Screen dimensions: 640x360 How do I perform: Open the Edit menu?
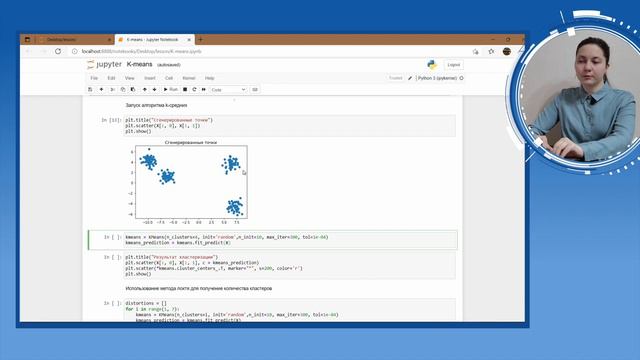tap(111, 78)
